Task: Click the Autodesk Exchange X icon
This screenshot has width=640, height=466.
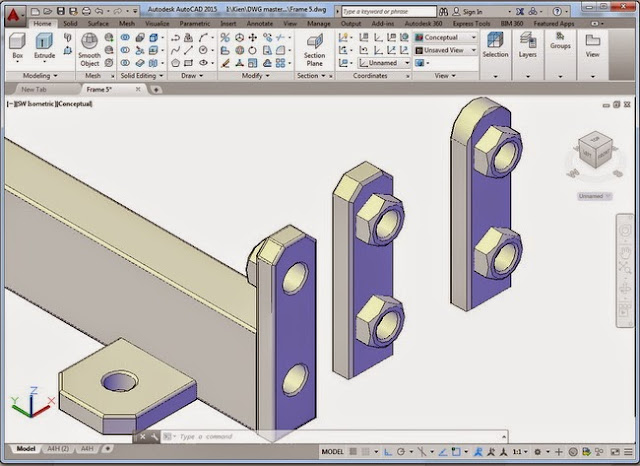Action: (520, 11)
